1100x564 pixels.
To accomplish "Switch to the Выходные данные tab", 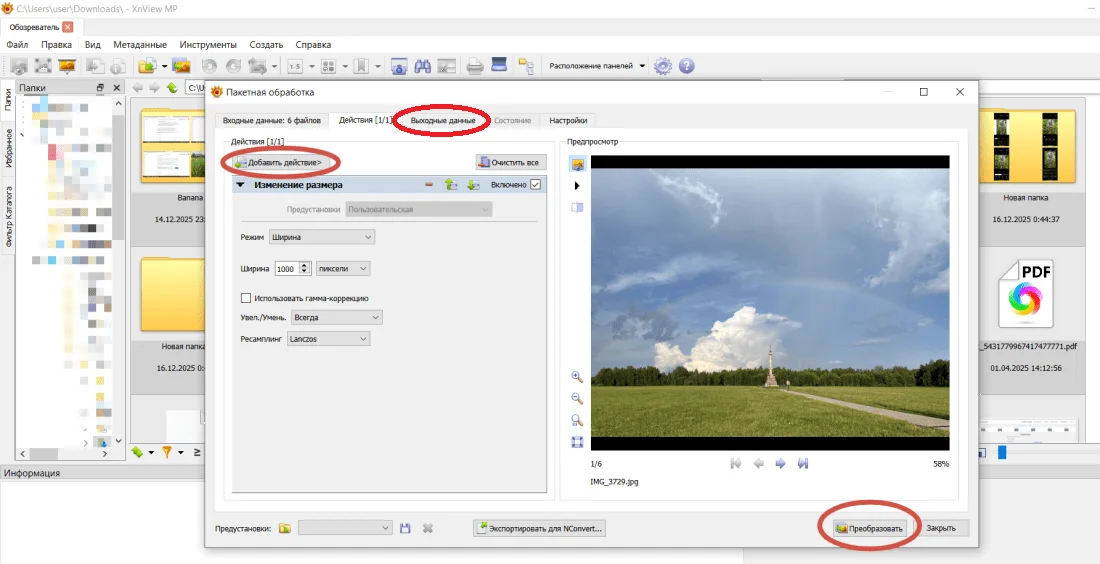I will click(x=443, y=121).
